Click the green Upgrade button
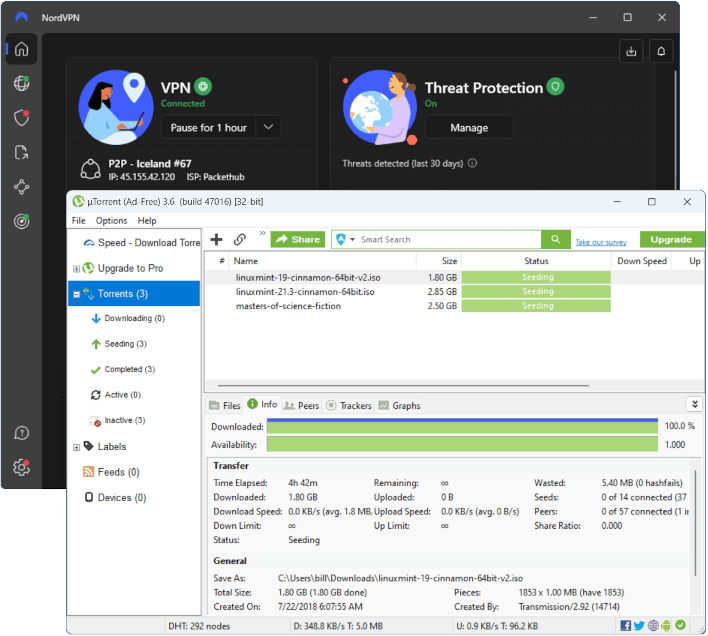The image size is (708, 636). [x=672, y=239]
